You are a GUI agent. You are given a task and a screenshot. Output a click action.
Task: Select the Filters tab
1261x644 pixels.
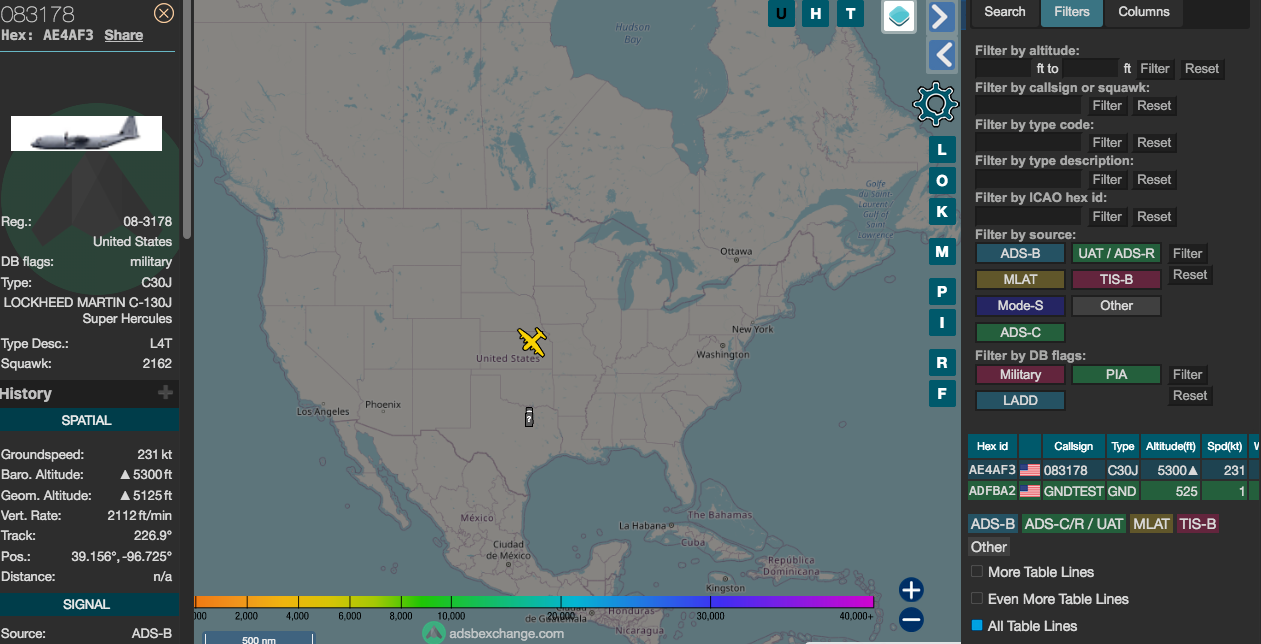tap(1071, 12)
